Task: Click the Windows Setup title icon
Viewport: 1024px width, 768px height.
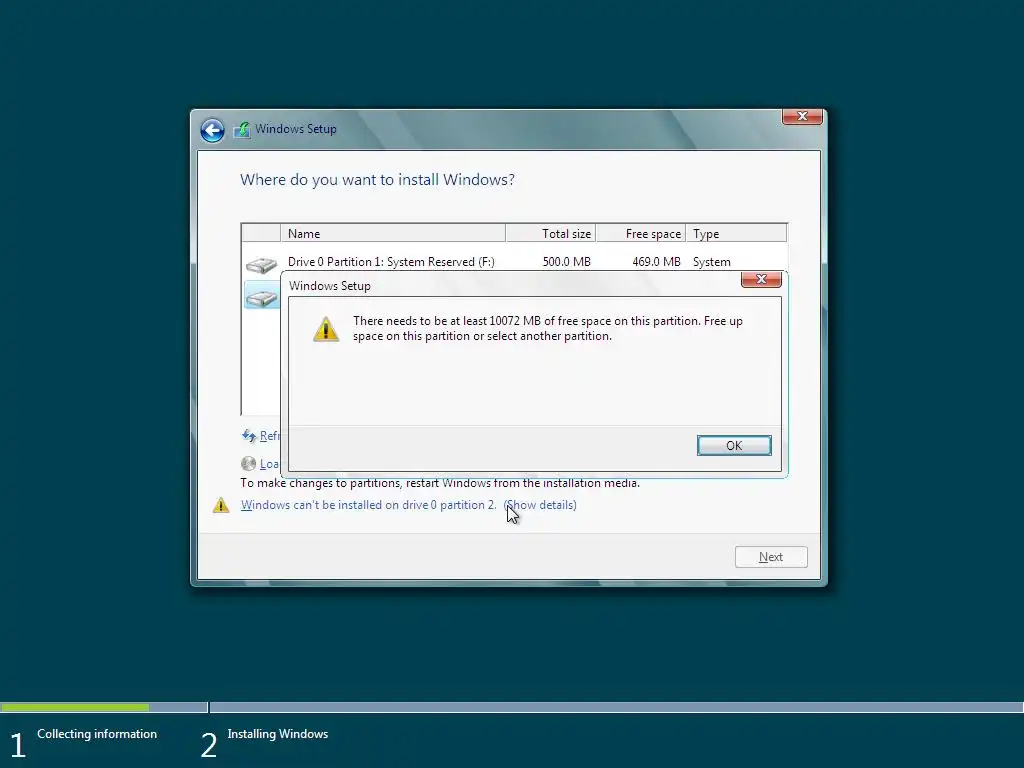Action: pyautogui.click(x=242, y=129)
